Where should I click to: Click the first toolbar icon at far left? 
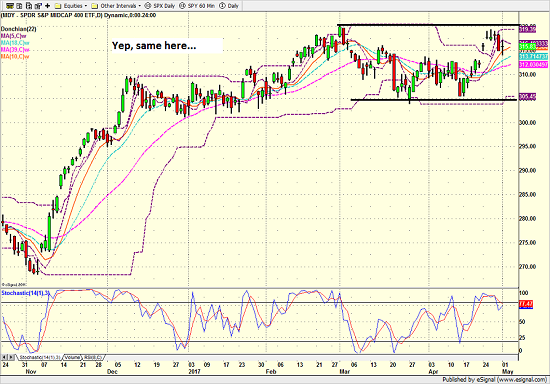[10, 6]
